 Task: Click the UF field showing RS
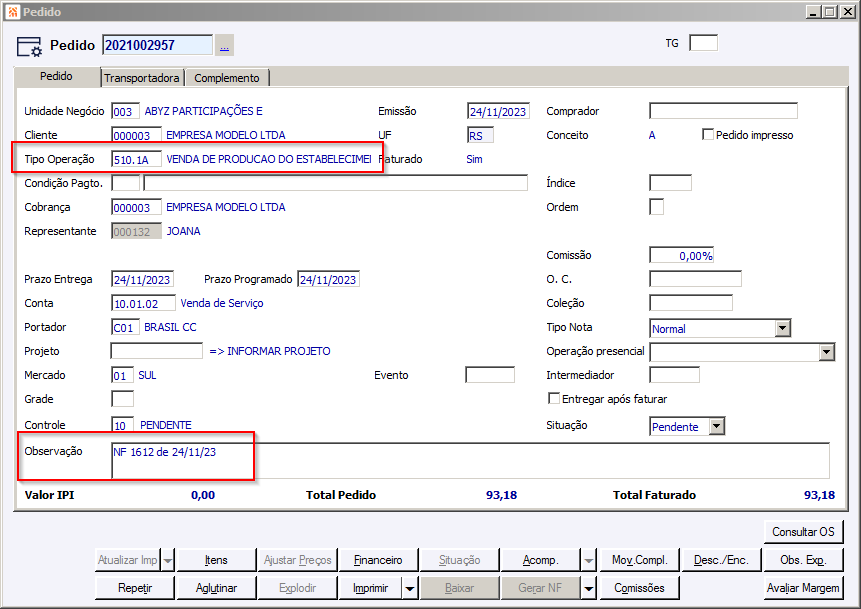tap(480, 135)
